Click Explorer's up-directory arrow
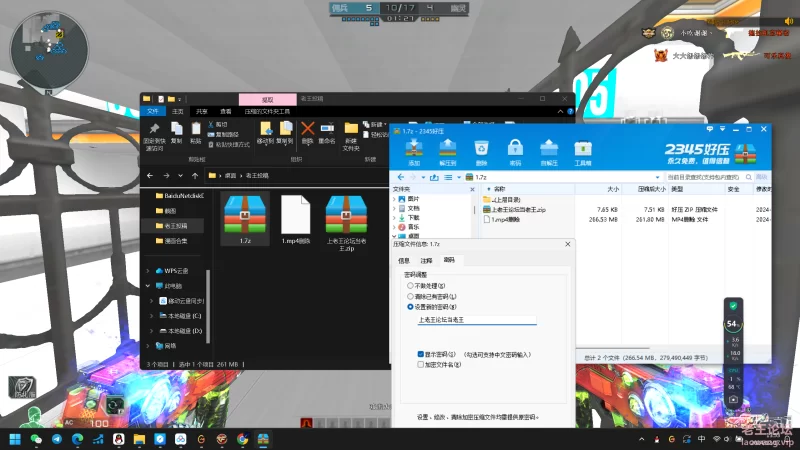 pos(195,176)
